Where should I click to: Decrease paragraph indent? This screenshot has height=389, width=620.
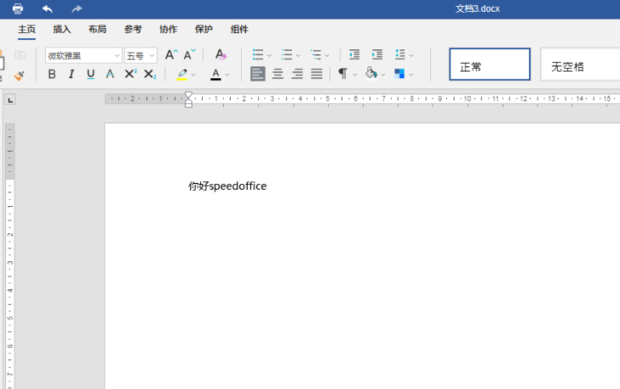(354, 55)
